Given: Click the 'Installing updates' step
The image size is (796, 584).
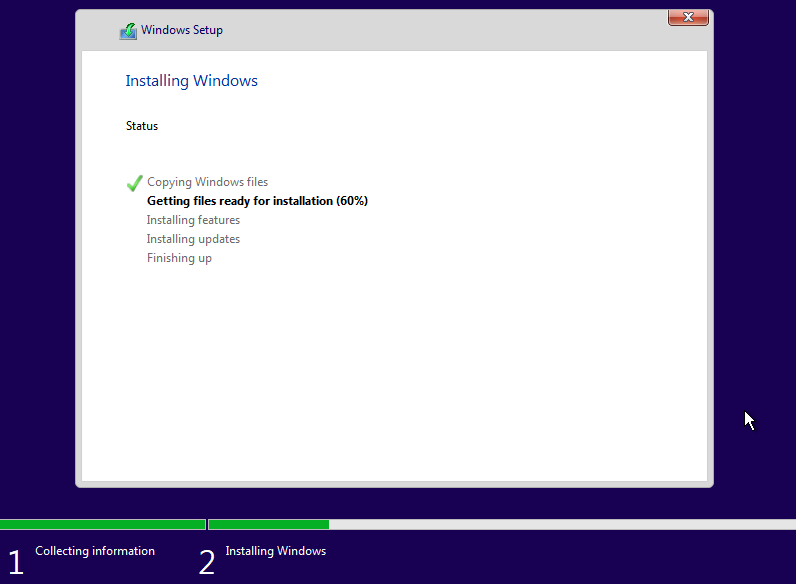Looking at the screenshot, I should (193, 239).
